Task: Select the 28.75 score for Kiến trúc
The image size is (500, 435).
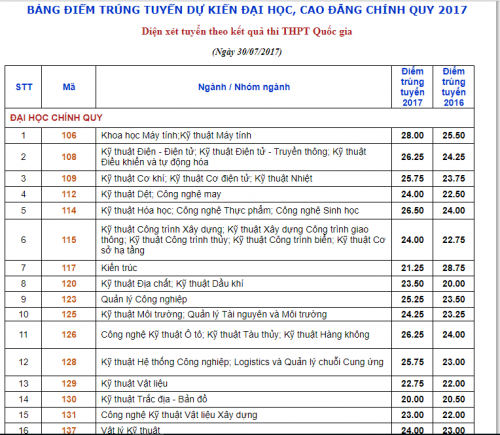Action: click(x=454, y=268)
